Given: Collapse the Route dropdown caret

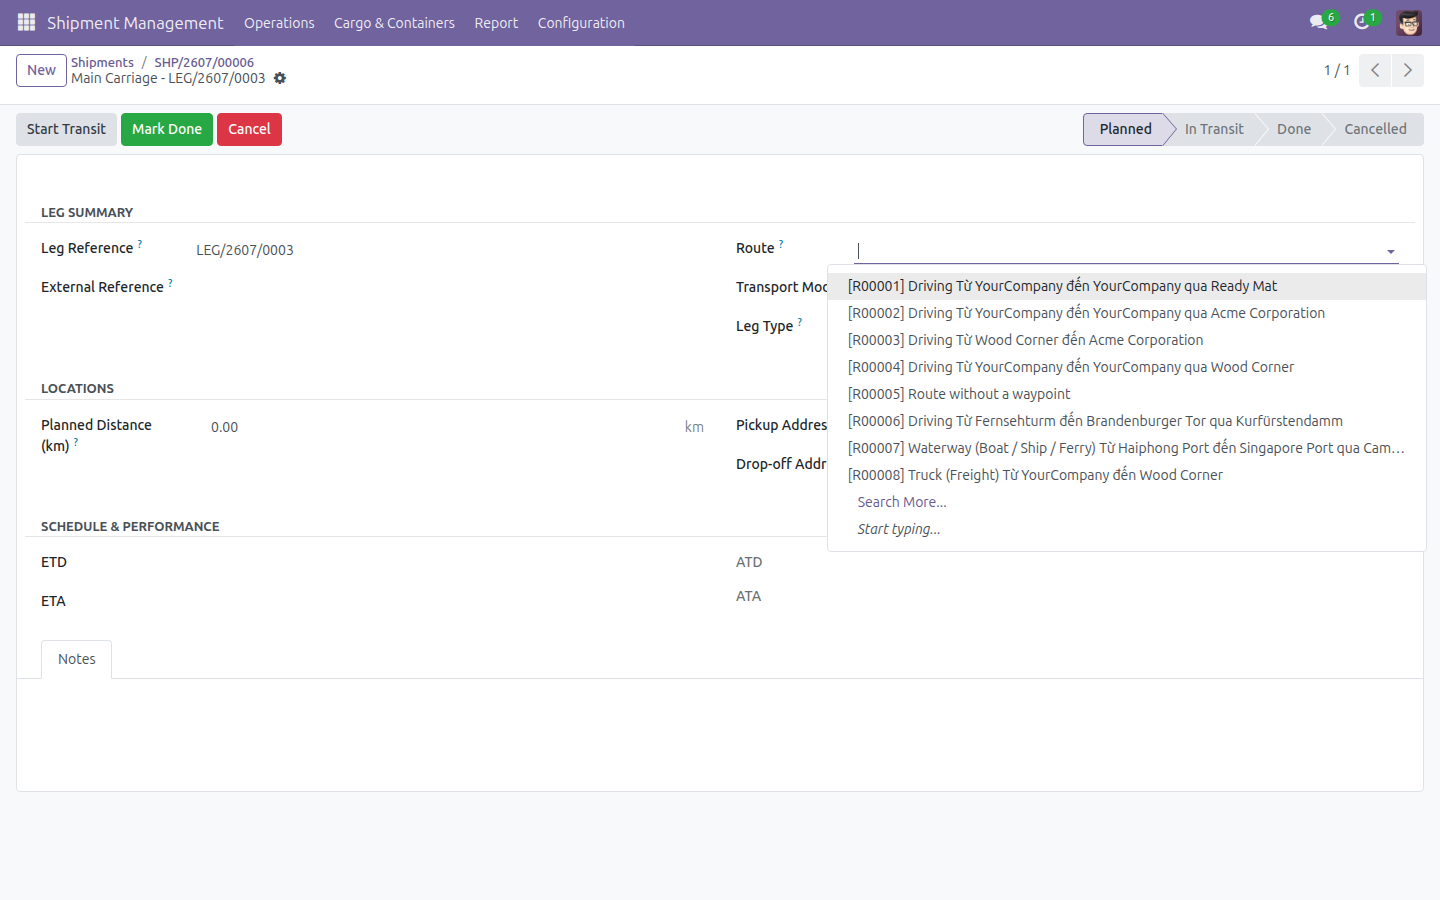Looking at the screenshot, I should (x=1390, y=252).
